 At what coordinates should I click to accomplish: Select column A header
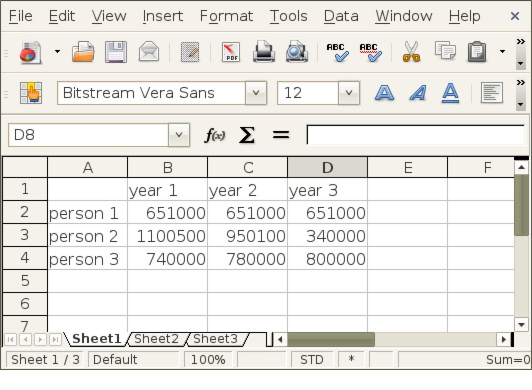coord(88,167)
